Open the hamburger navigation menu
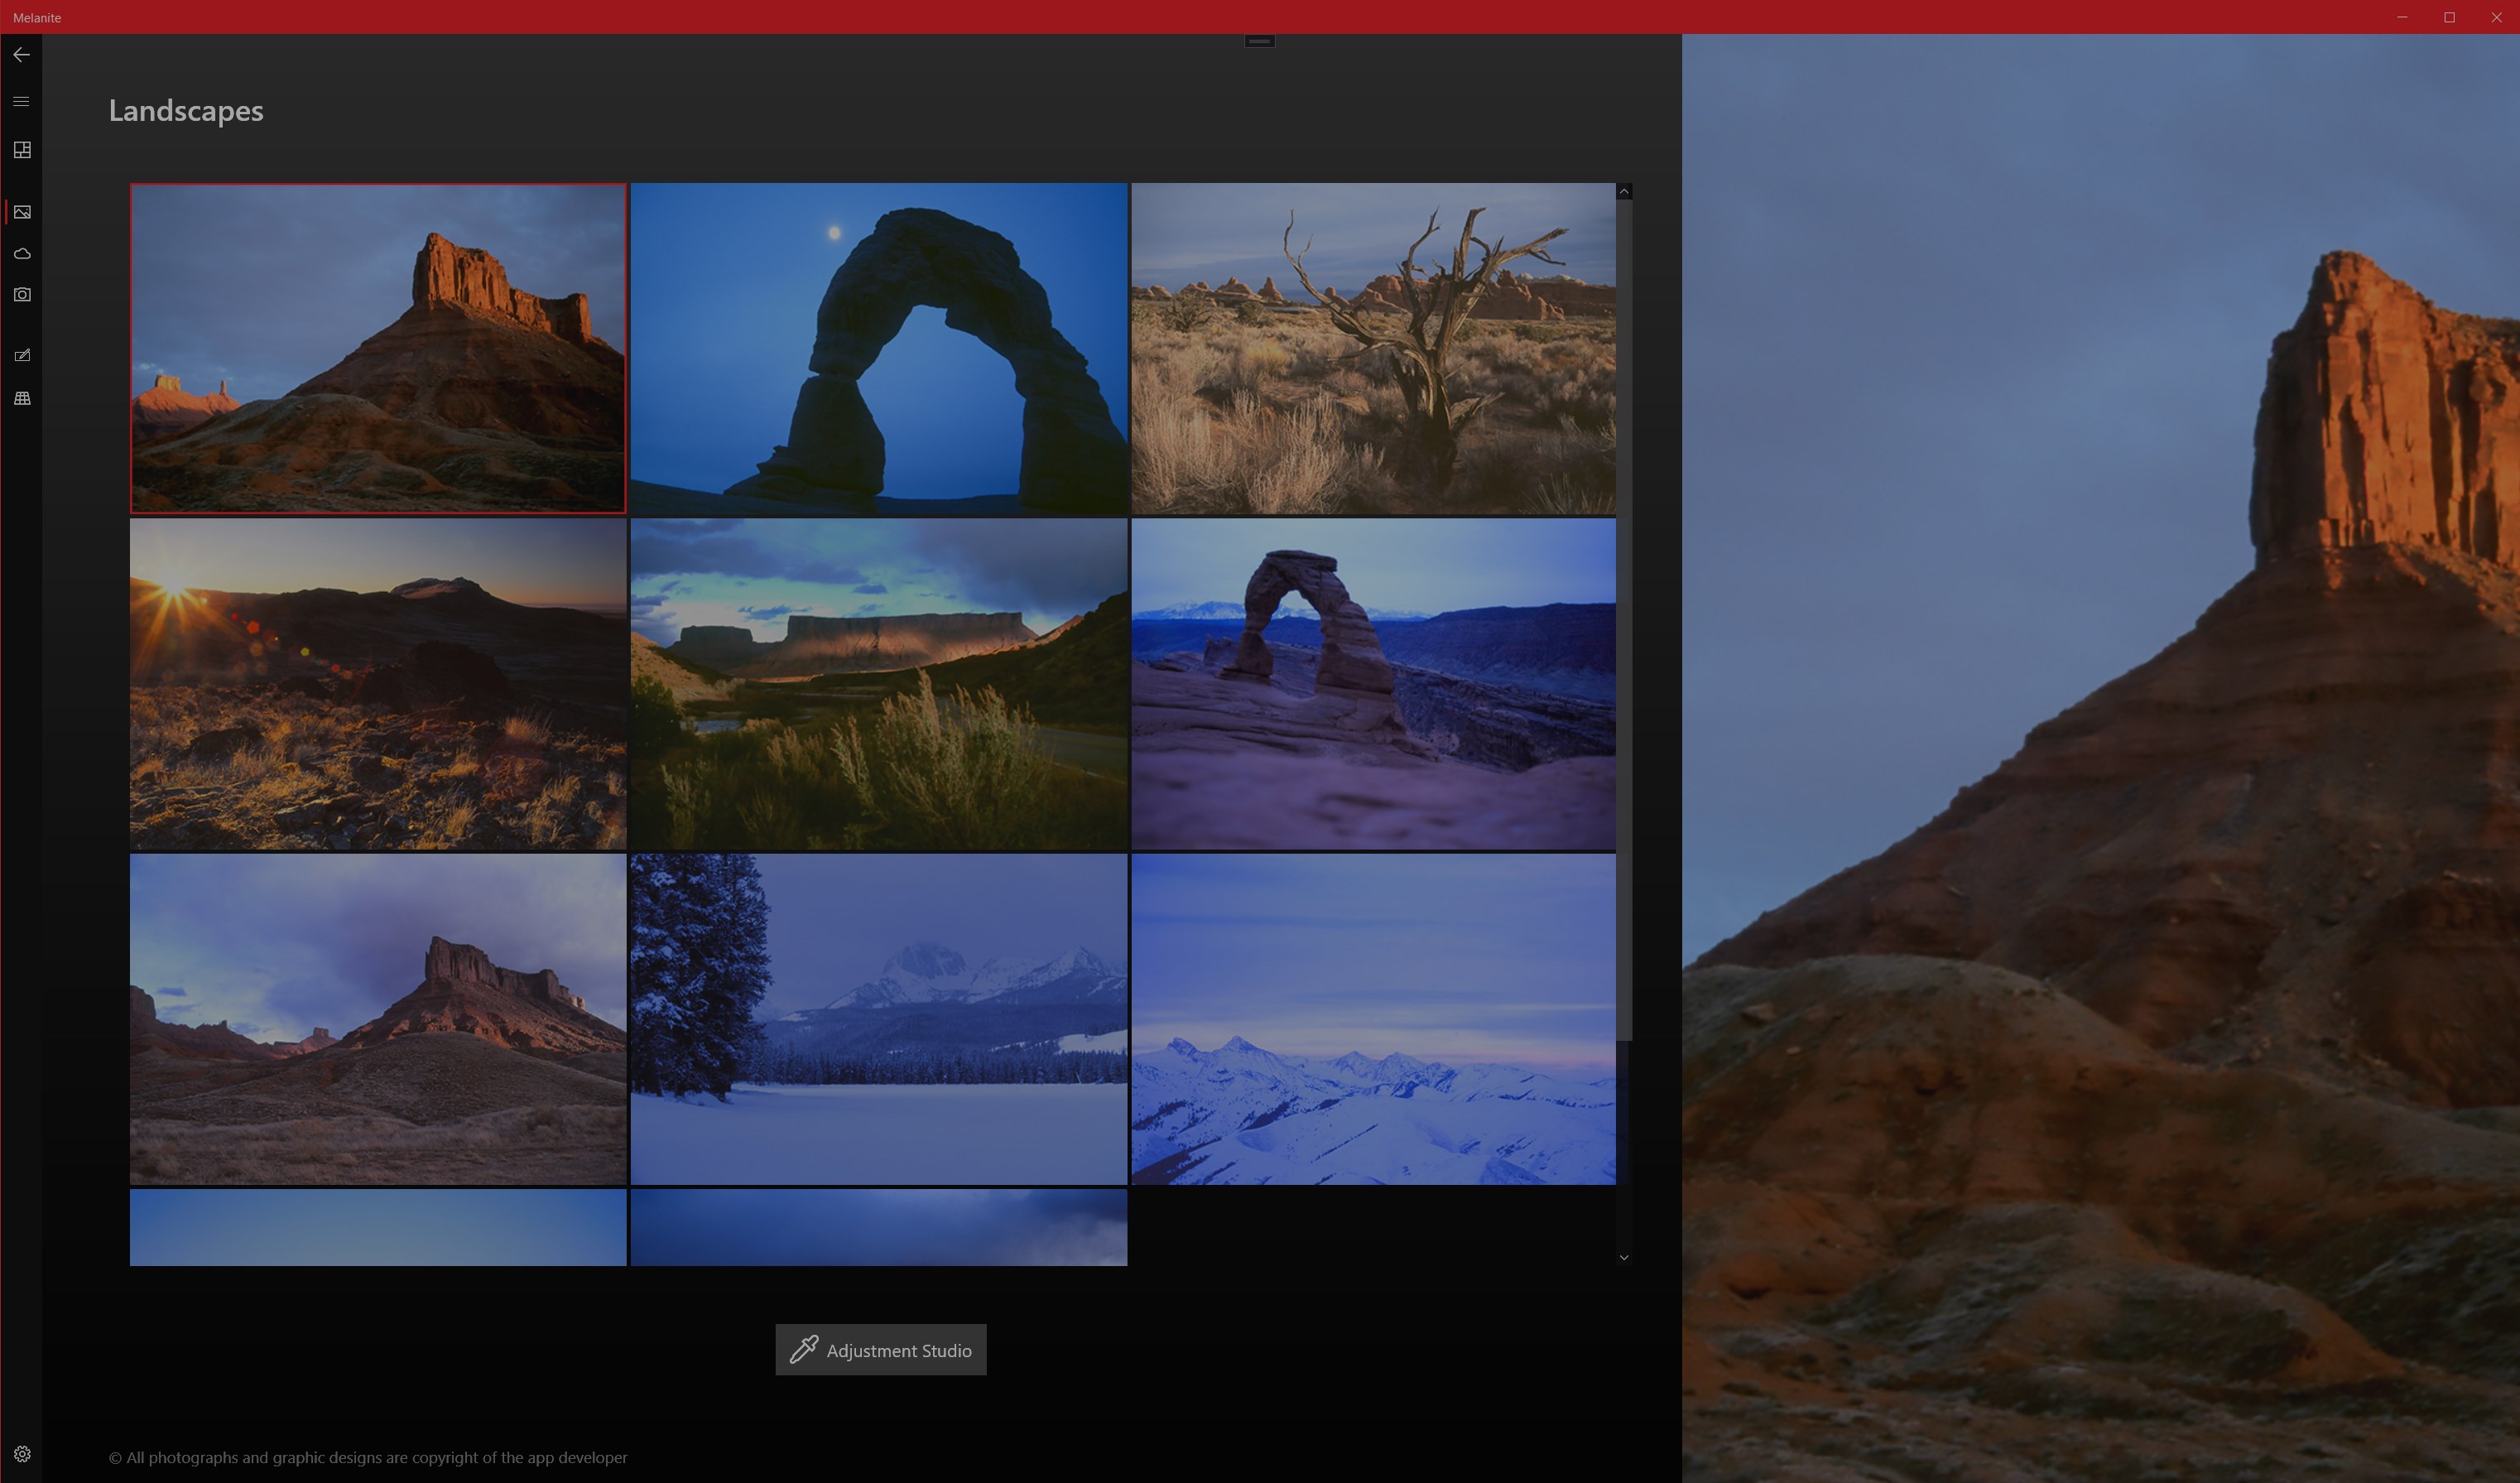 (21, 101)
